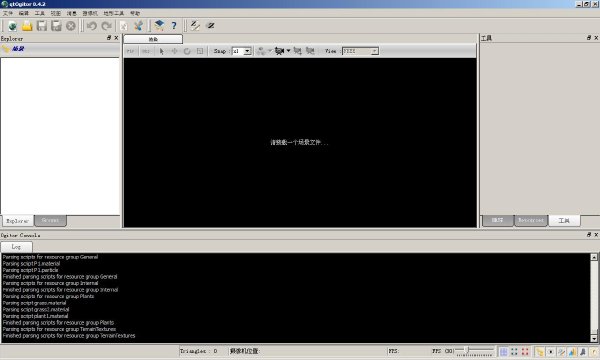
Task: Switch to the Resources tab in right panel
Action: coord(531,220)
